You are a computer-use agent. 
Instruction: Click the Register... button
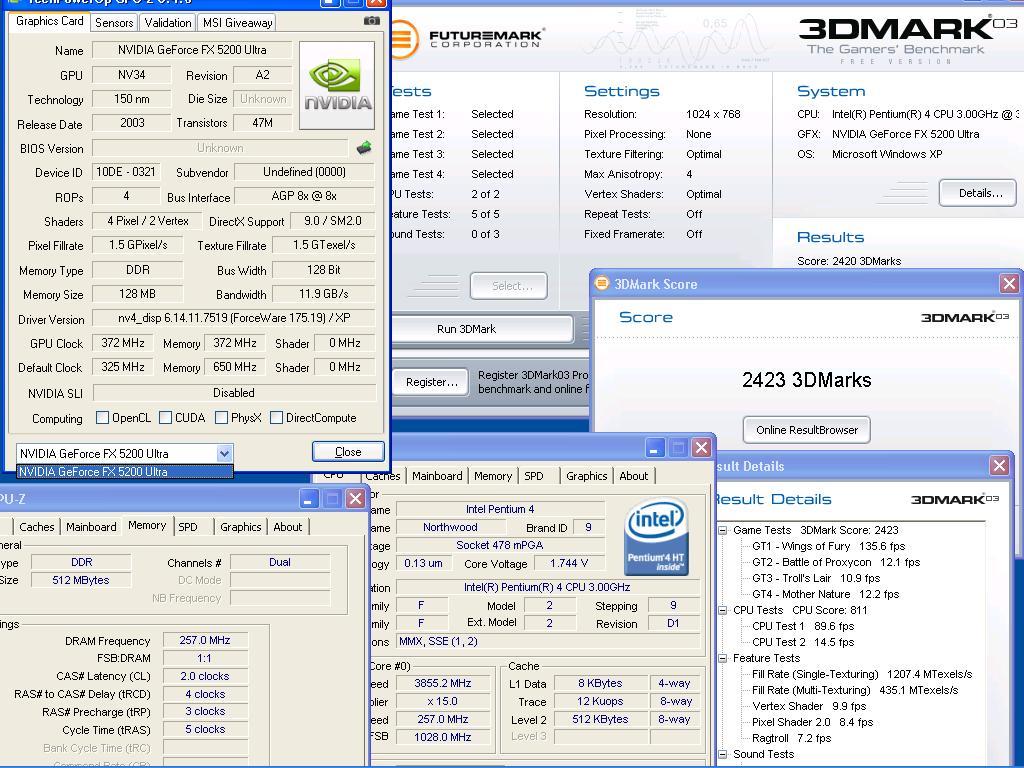click(431, 382)
